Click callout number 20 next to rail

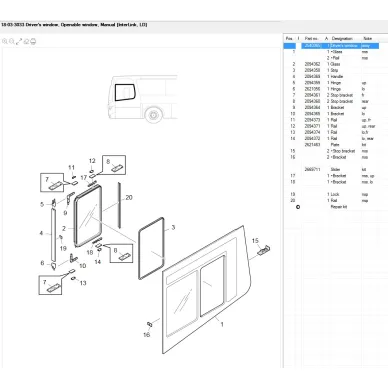tap(129, 197)
